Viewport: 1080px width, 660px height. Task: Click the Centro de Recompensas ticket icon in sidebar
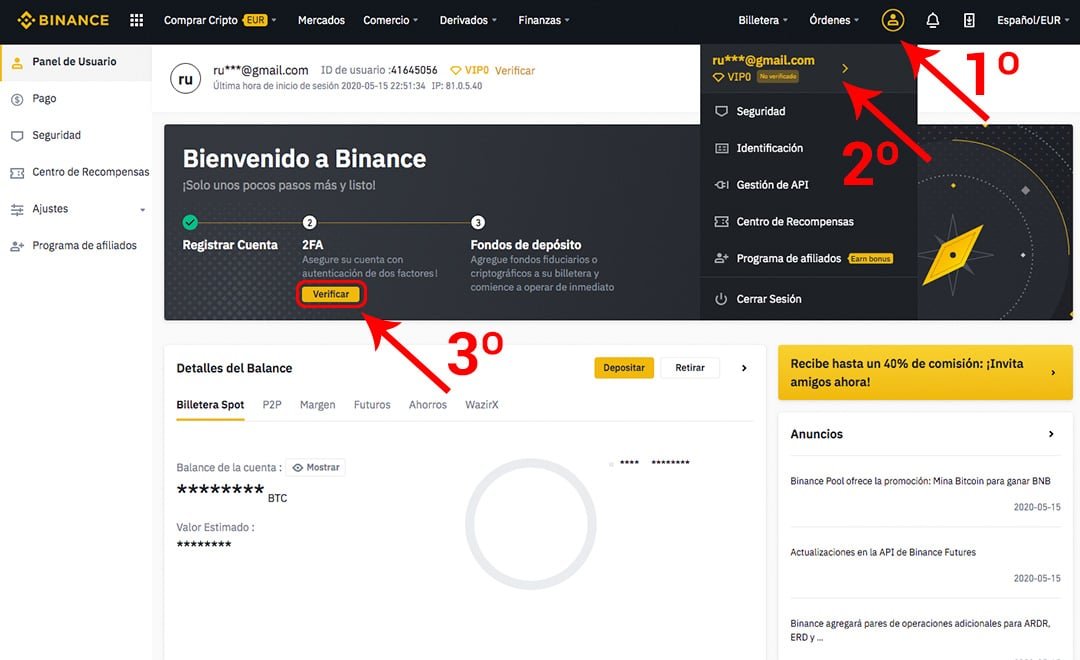[x=17, y=172]
